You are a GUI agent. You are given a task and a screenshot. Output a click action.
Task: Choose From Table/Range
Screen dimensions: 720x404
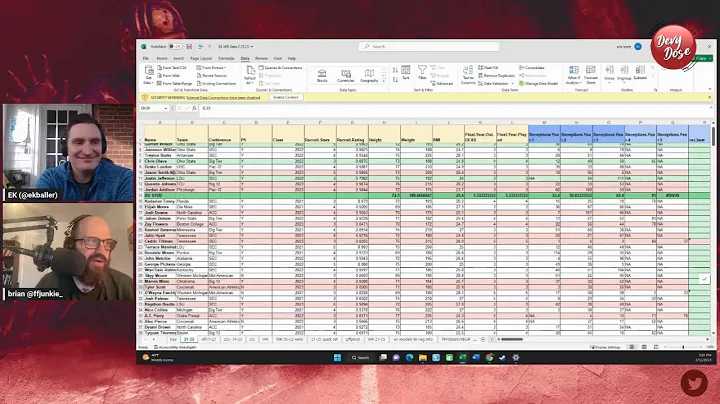pyautogui.click(x=175, y=84)
